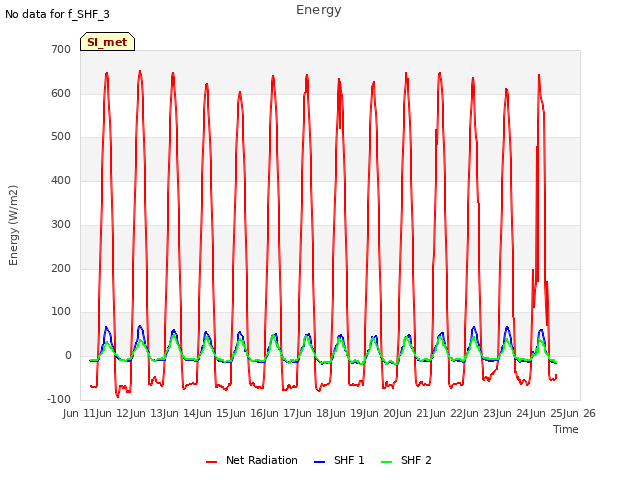Click the 'No data for f_SHF_3' message
This screenshot has width=640, height=480.
[57, 14]
